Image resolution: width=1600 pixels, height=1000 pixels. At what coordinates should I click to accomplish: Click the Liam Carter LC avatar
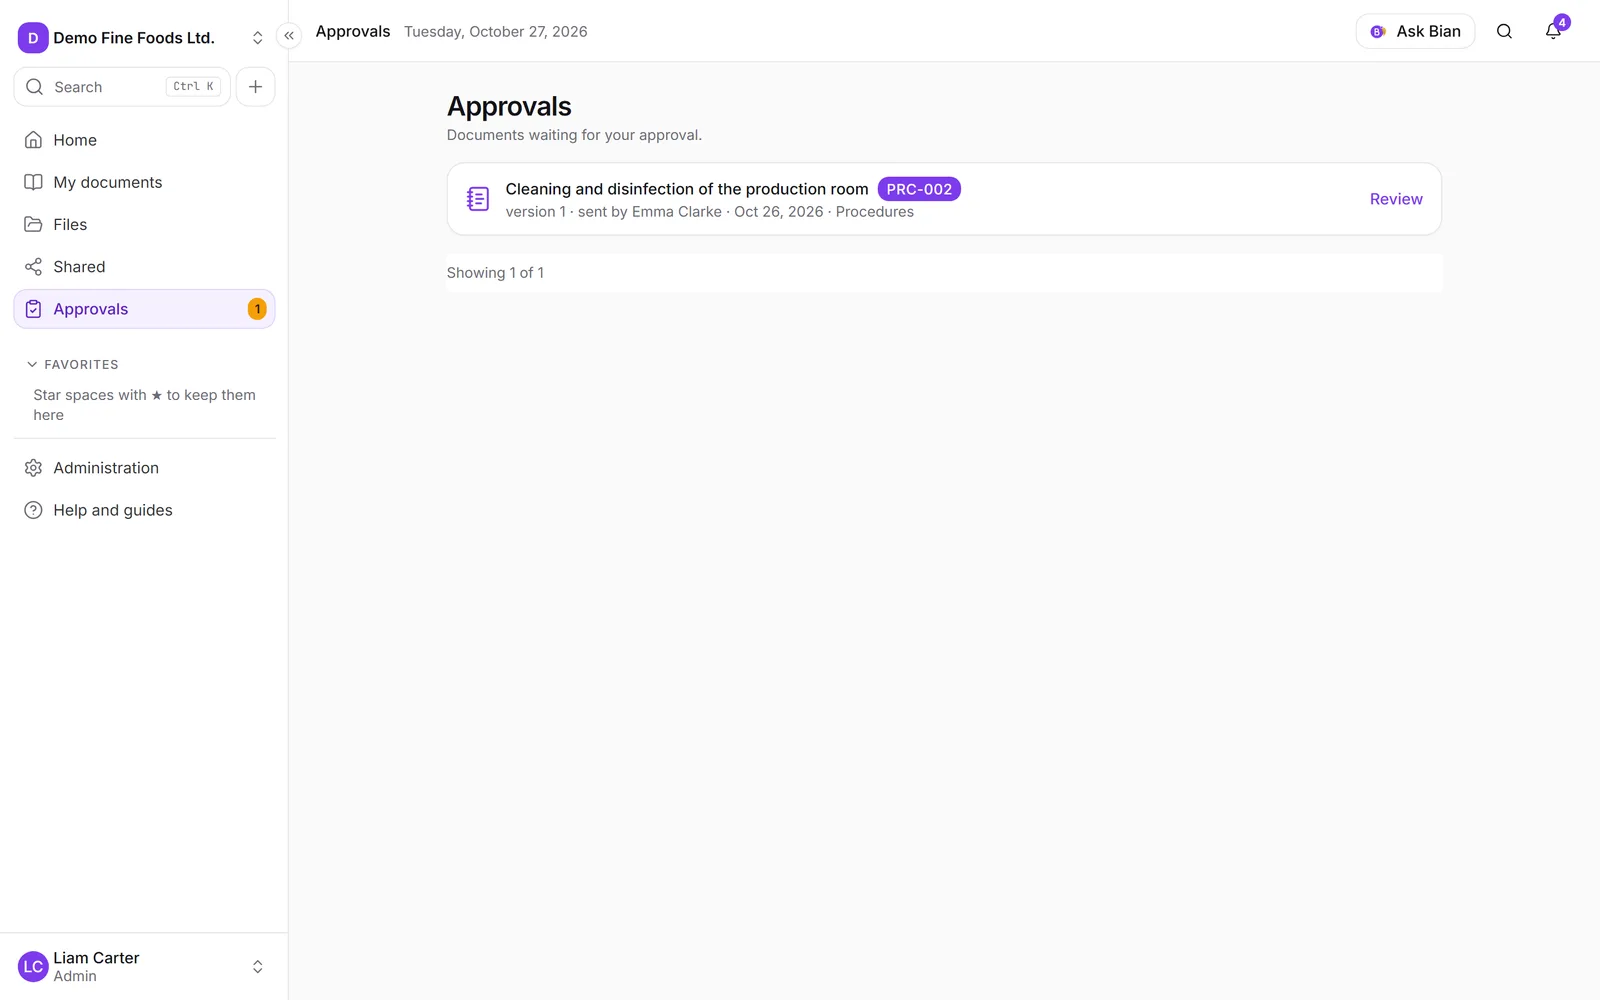pos(33,967)
